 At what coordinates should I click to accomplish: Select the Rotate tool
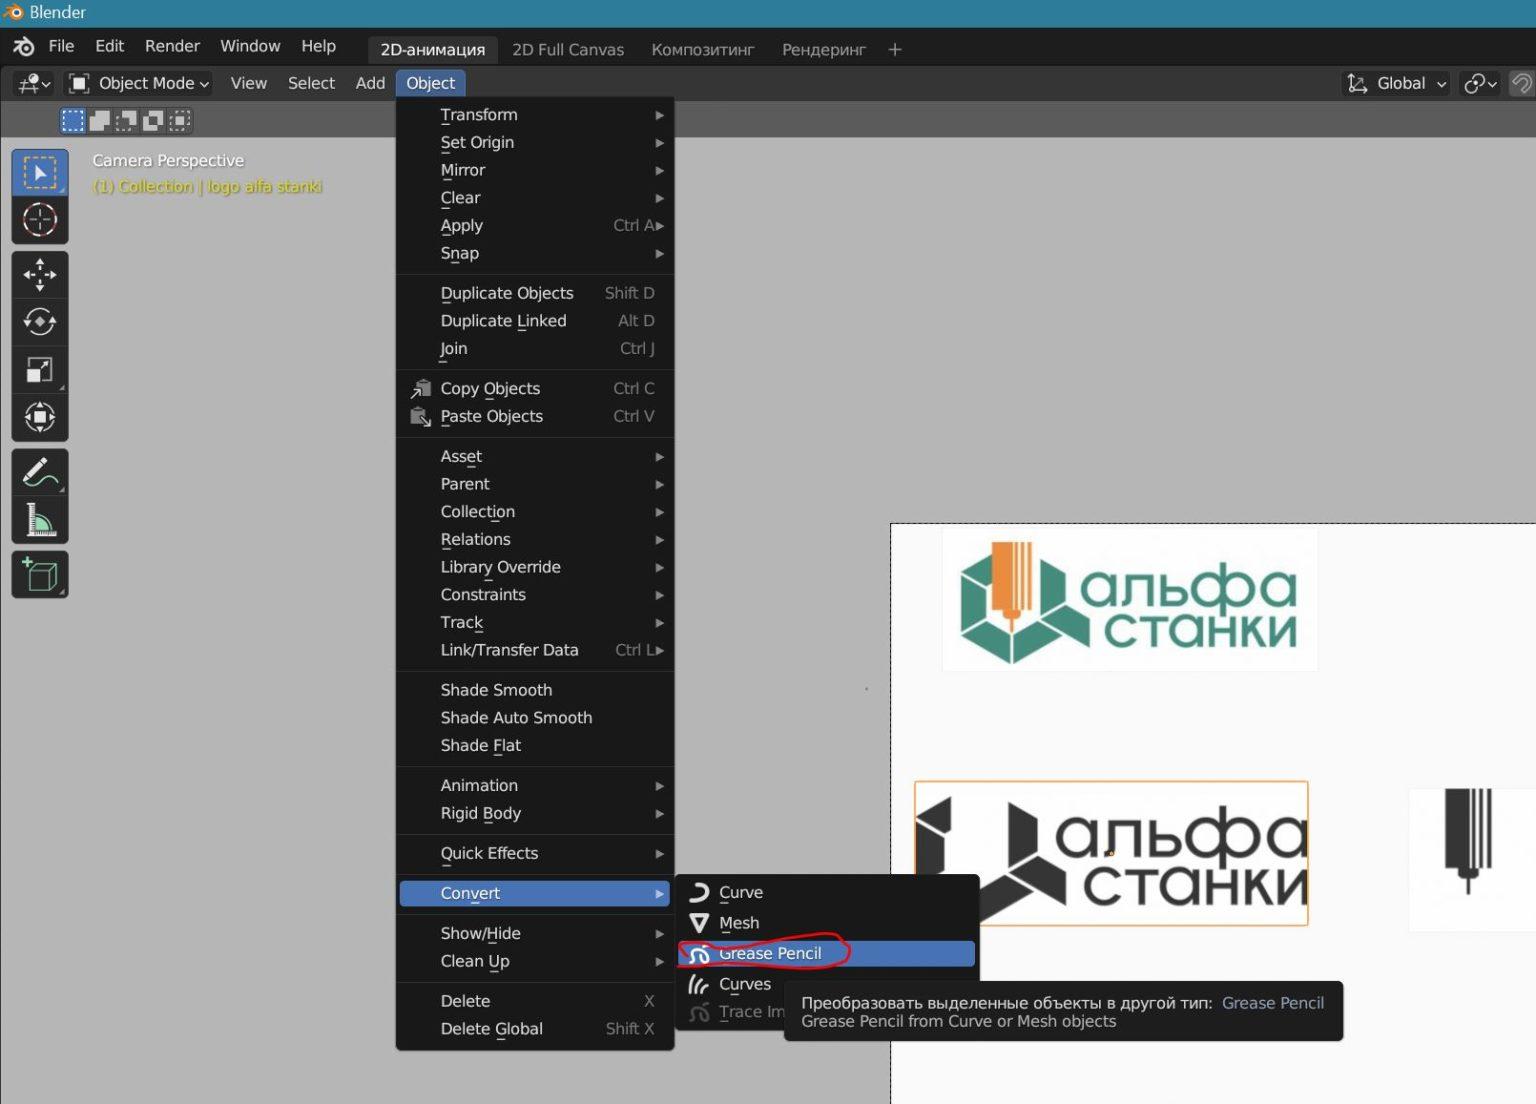[40, 321]
